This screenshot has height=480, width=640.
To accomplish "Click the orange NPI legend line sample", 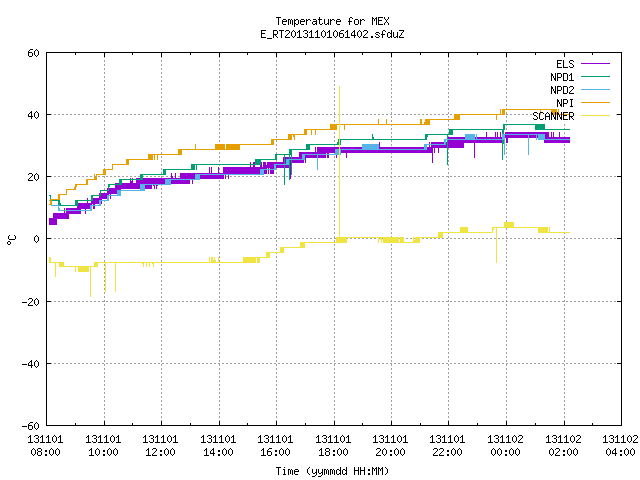I will (595, 103).
